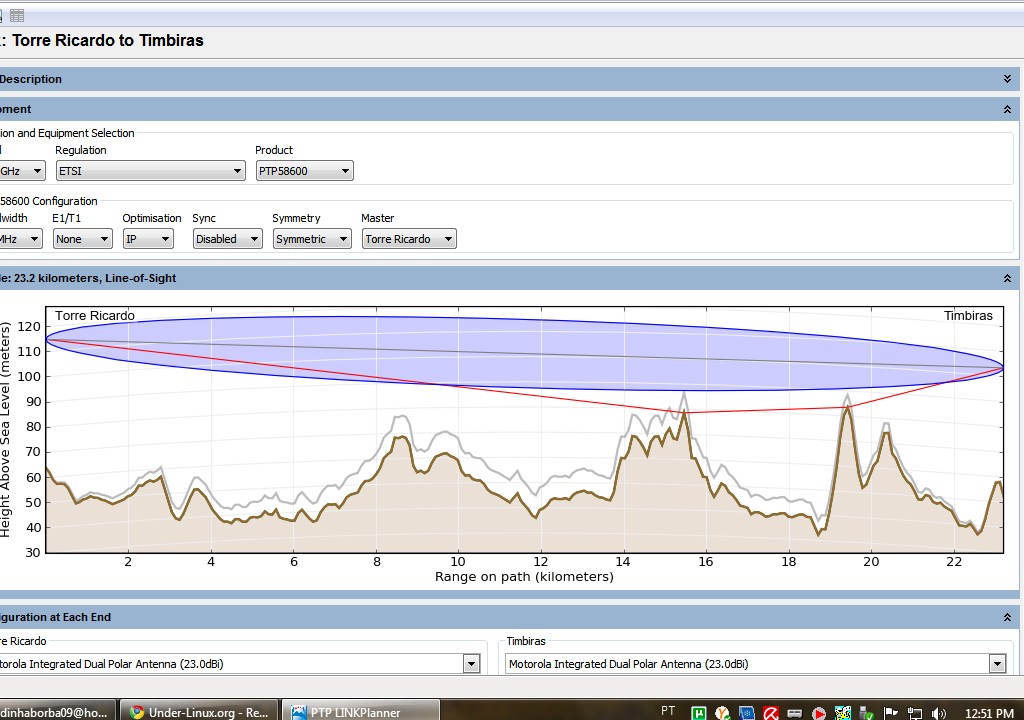Open Timbiras antenna type combo box
The width and height of the screenshot is (1024, 720).
754,664
